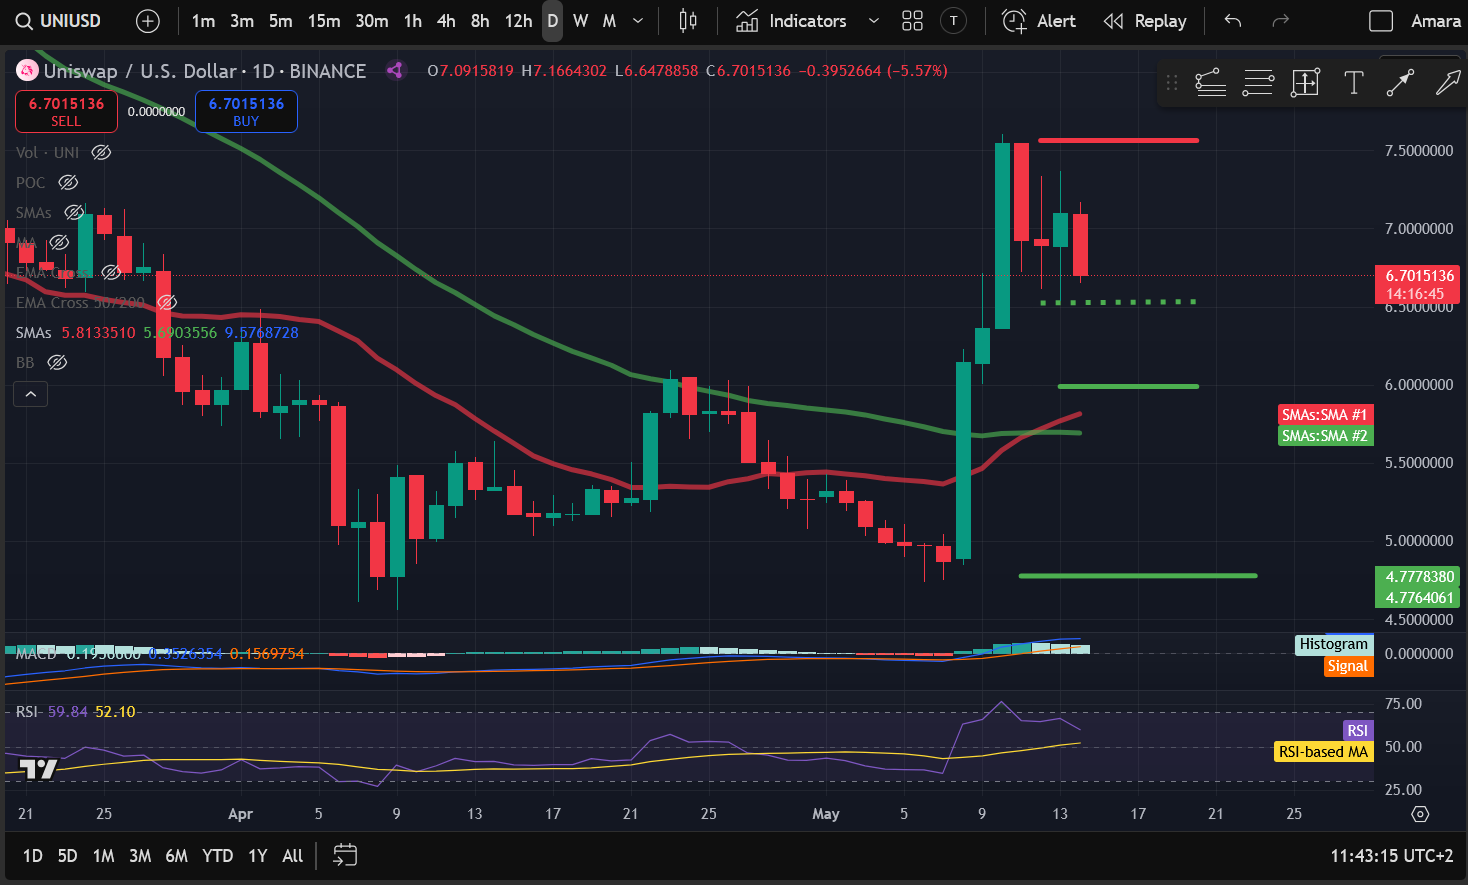Click the circled T quick indicator button
Viewport: 1468px width, 885px height.
click(x=954, y=21)
